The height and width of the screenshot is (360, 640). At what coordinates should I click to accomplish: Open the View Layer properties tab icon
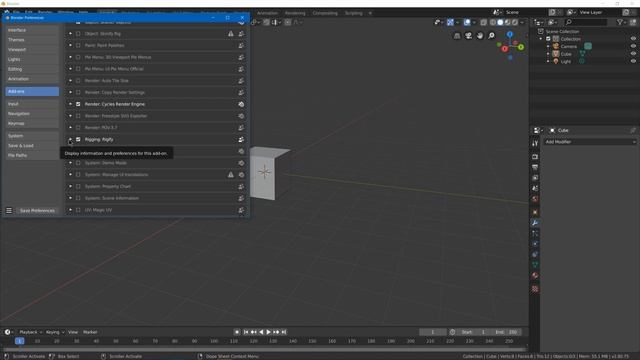click(x=535, y=178)
